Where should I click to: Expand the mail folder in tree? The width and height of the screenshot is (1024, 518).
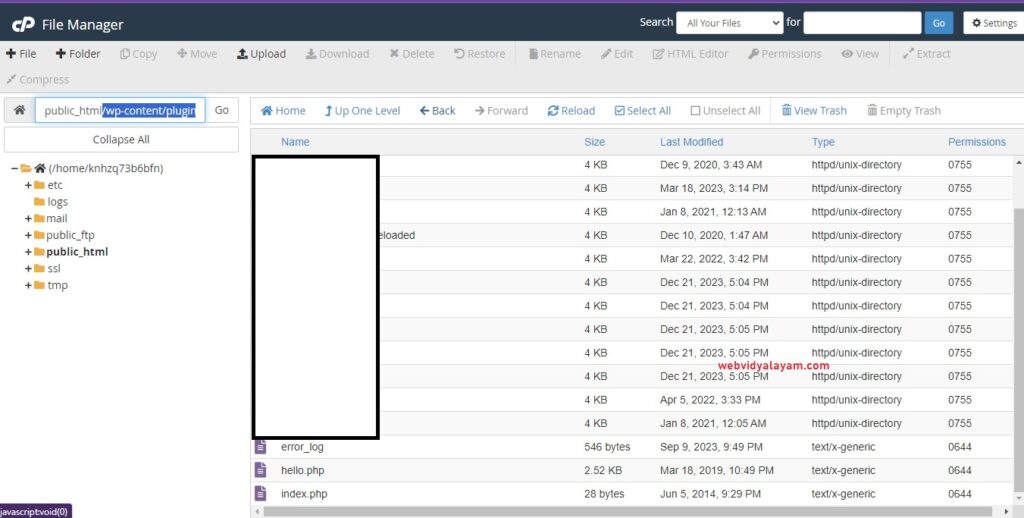click(29, 218)
